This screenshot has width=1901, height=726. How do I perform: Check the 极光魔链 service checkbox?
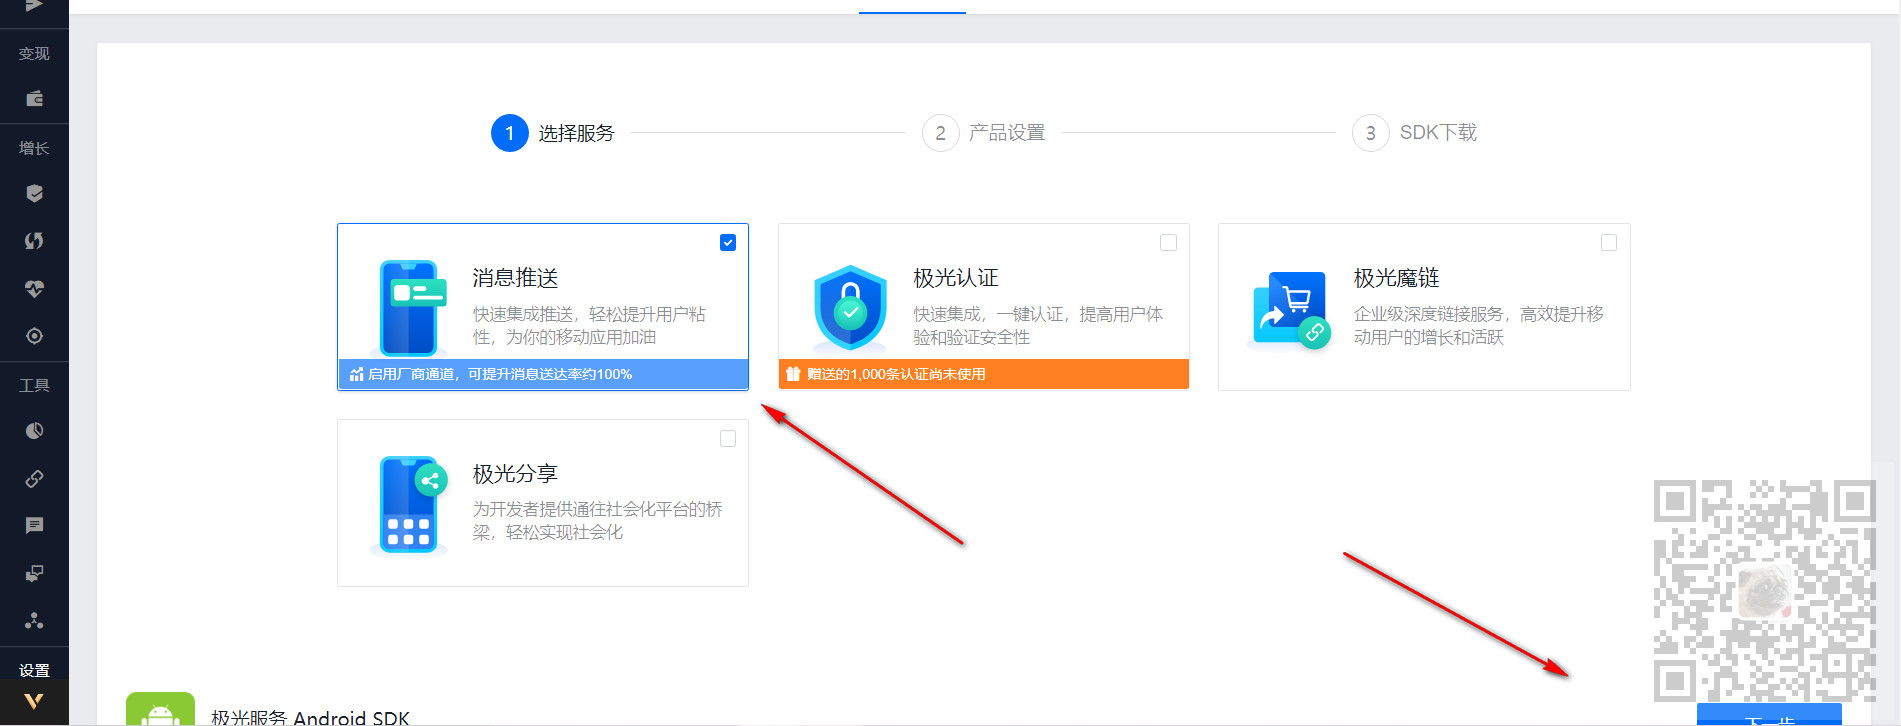pos(1609,243)
